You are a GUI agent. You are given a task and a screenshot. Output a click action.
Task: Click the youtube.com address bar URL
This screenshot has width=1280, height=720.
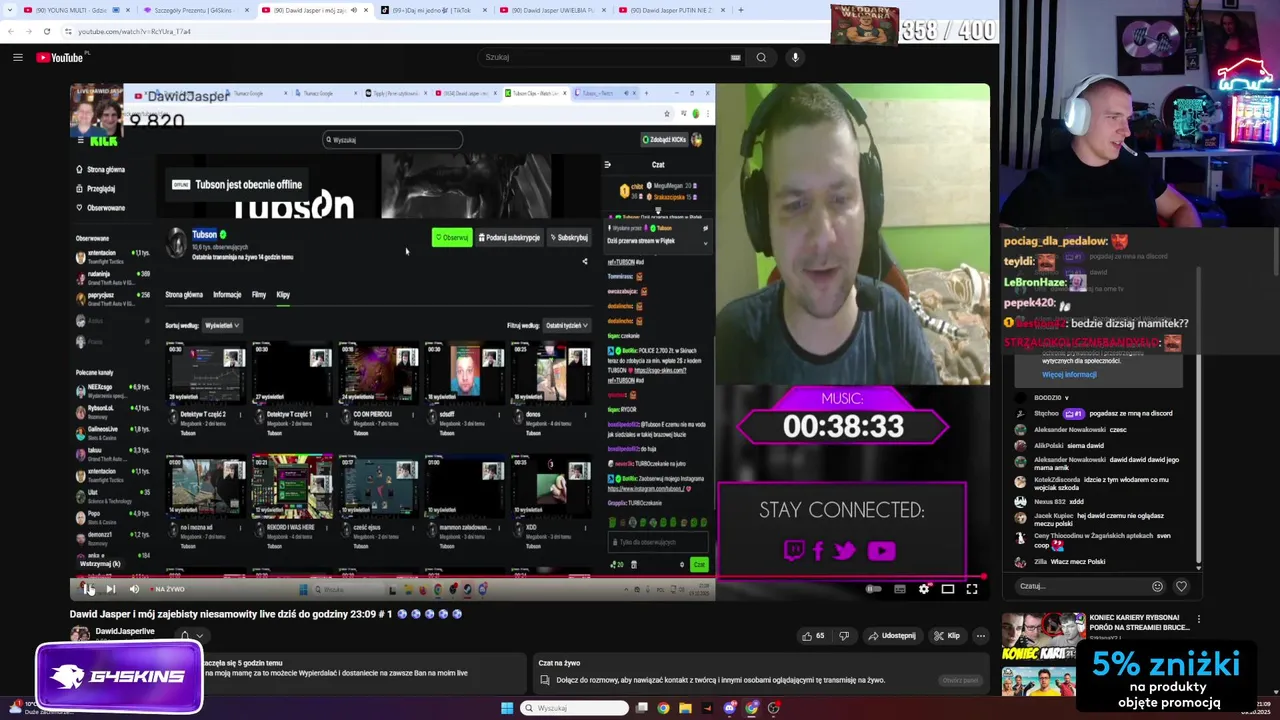point(134,31)
